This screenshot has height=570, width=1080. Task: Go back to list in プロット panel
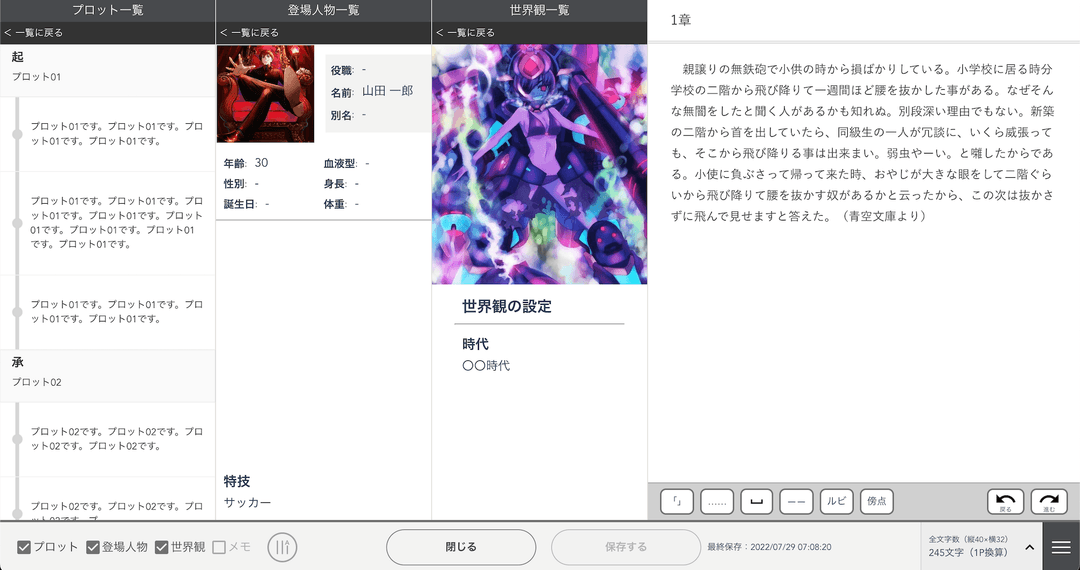tap(34, 33)
